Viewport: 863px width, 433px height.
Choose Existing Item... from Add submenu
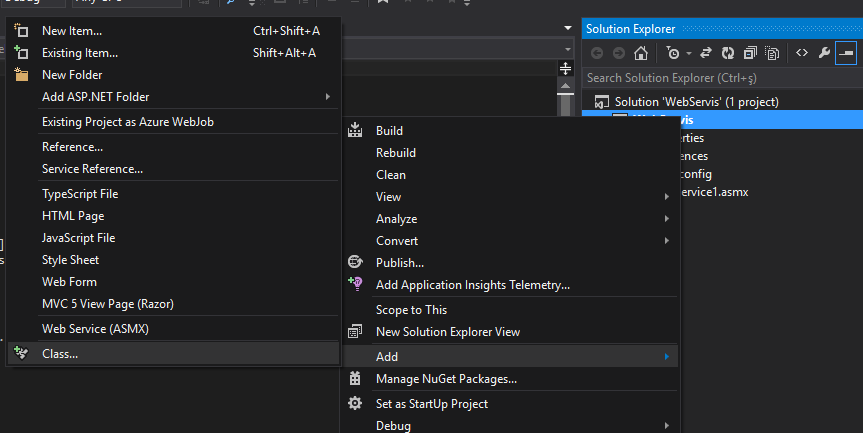(173, 53)
